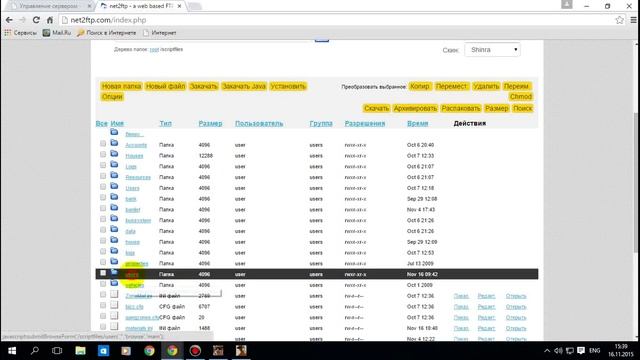Tick checkbox for the Oct 6 20:40 folder
Viewport: 640px width, 360px height.
coord(103,144)
